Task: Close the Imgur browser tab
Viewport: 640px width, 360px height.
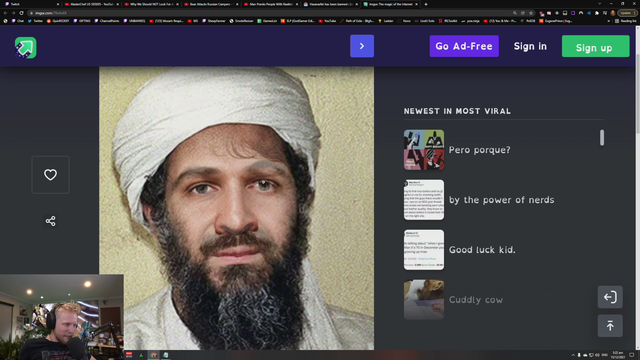Action: [416, 4]
